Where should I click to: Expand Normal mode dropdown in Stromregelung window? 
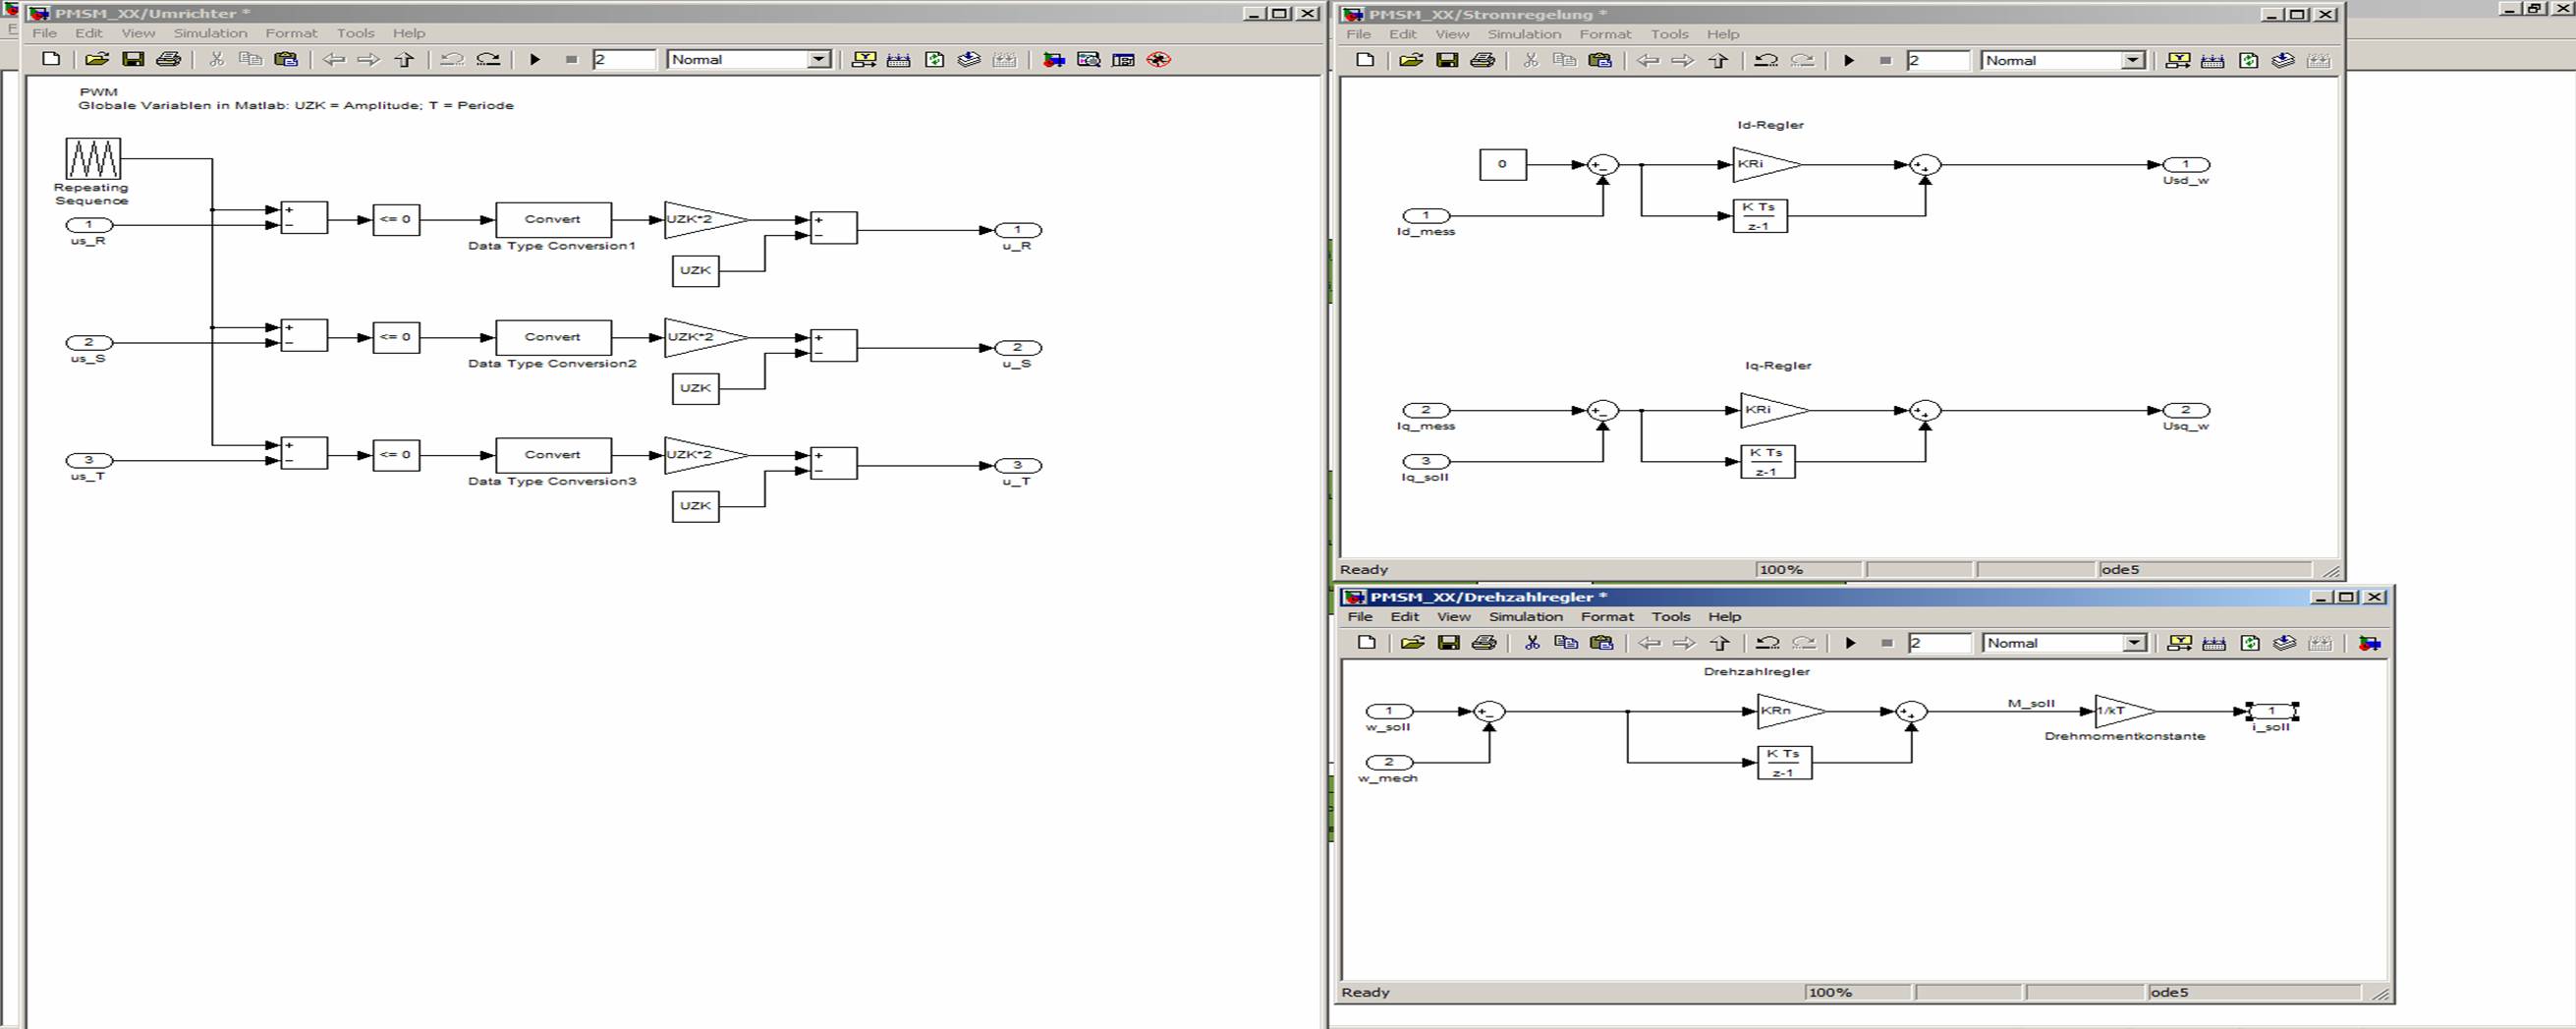[2133, 61]
